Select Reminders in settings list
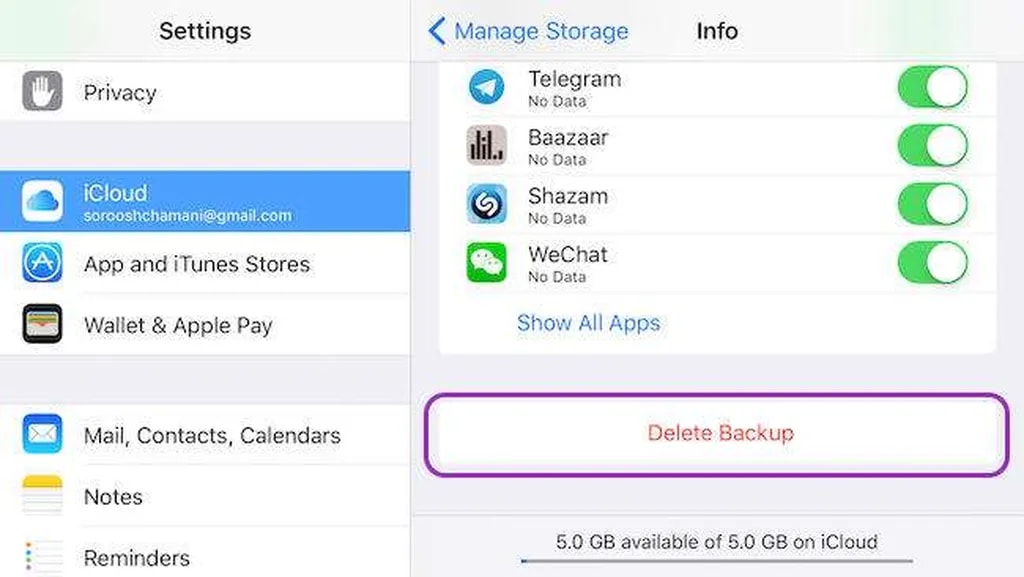The image size is (1024, 577). pyautogui.click(x=136, y=557)
